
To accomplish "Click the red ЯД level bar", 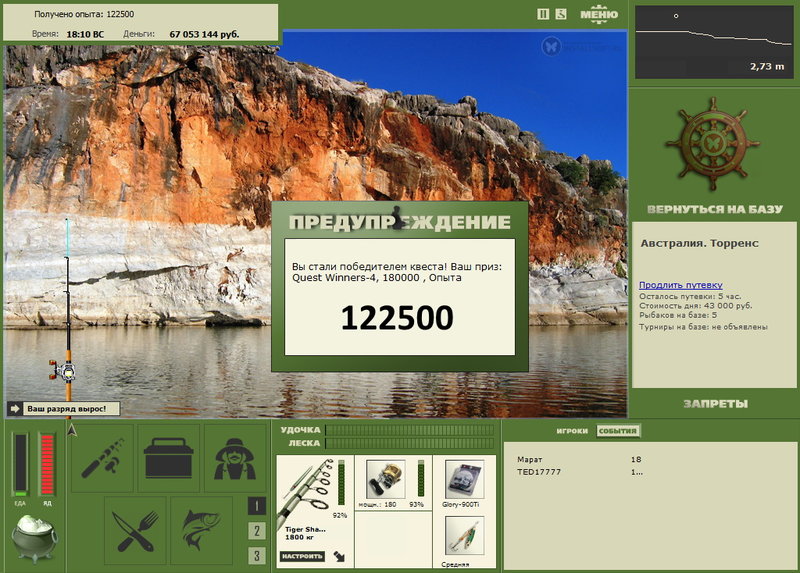I will point(47,464).
